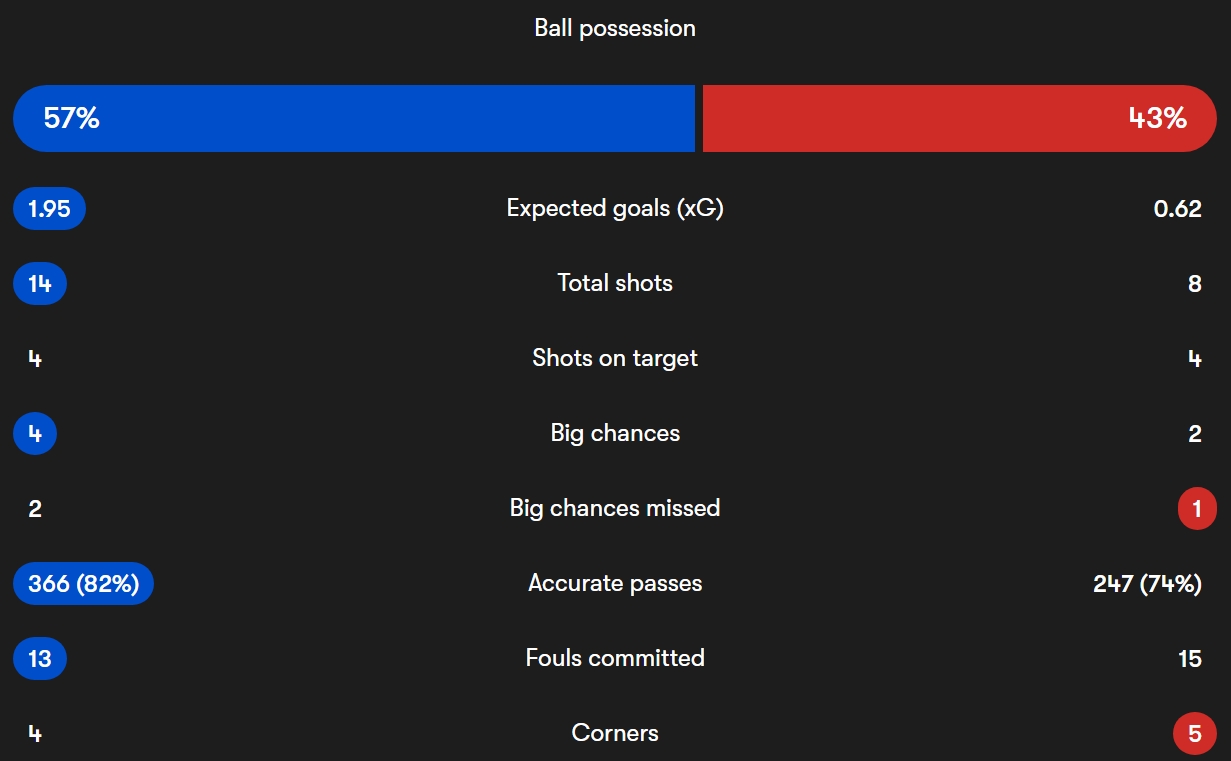The width and height of the screenshot is (1231, 761).
Task: Click the Accurate passes label
Action: pos(615,583)
